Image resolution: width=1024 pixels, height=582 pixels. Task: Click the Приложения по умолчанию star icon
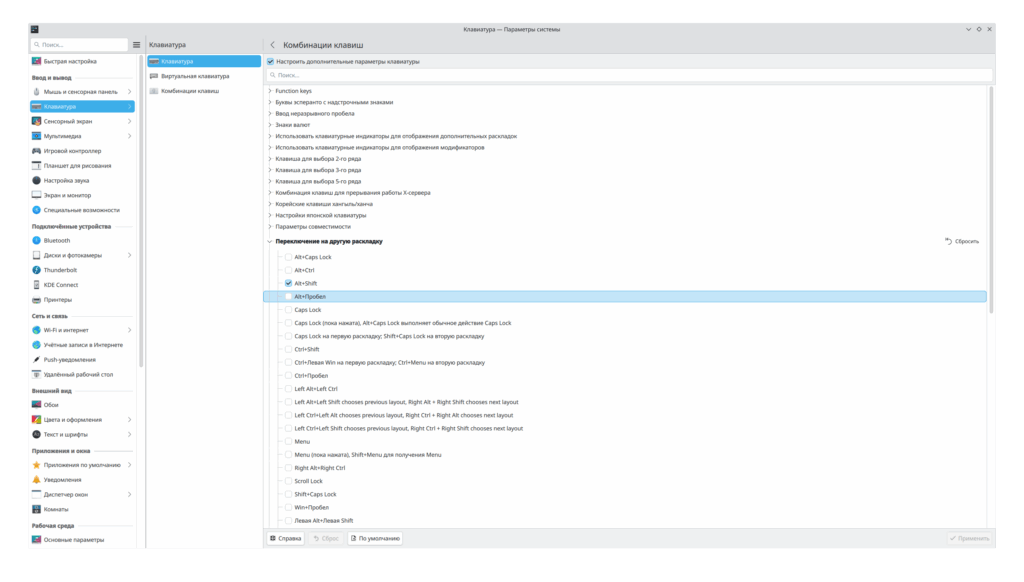click(x=37, y=465)
